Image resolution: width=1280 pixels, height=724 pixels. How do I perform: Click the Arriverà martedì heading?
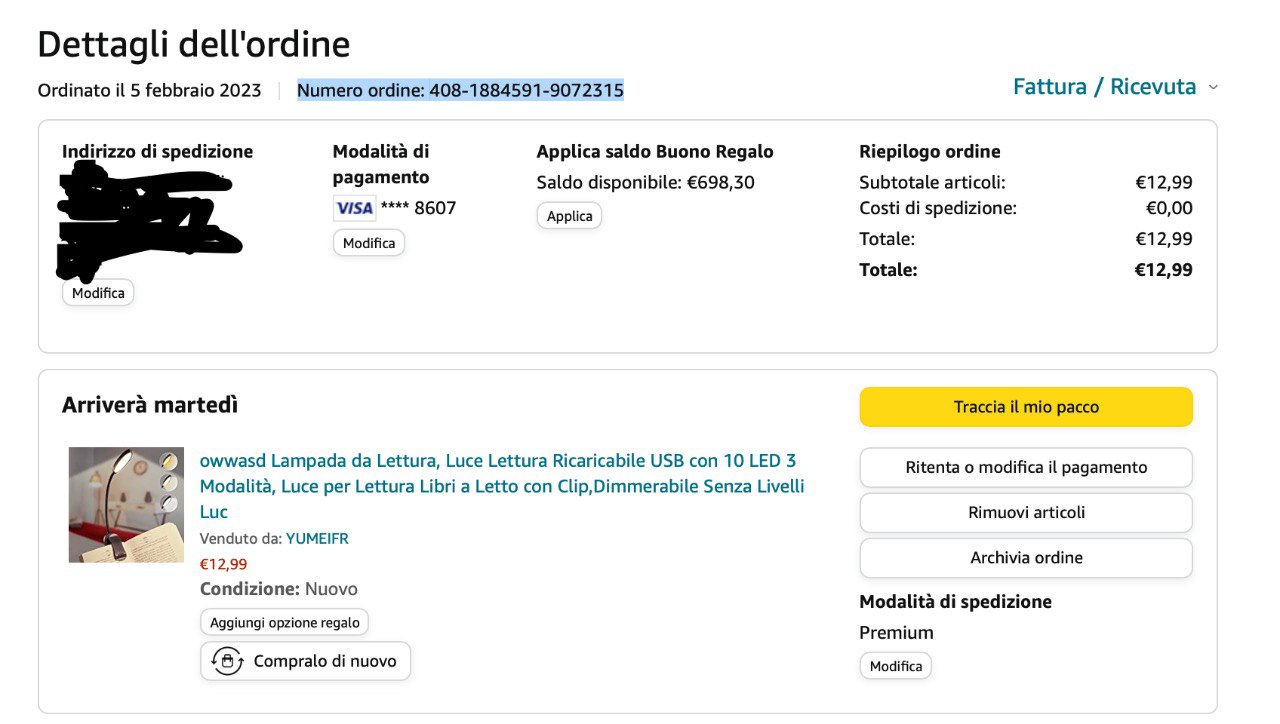150,405
